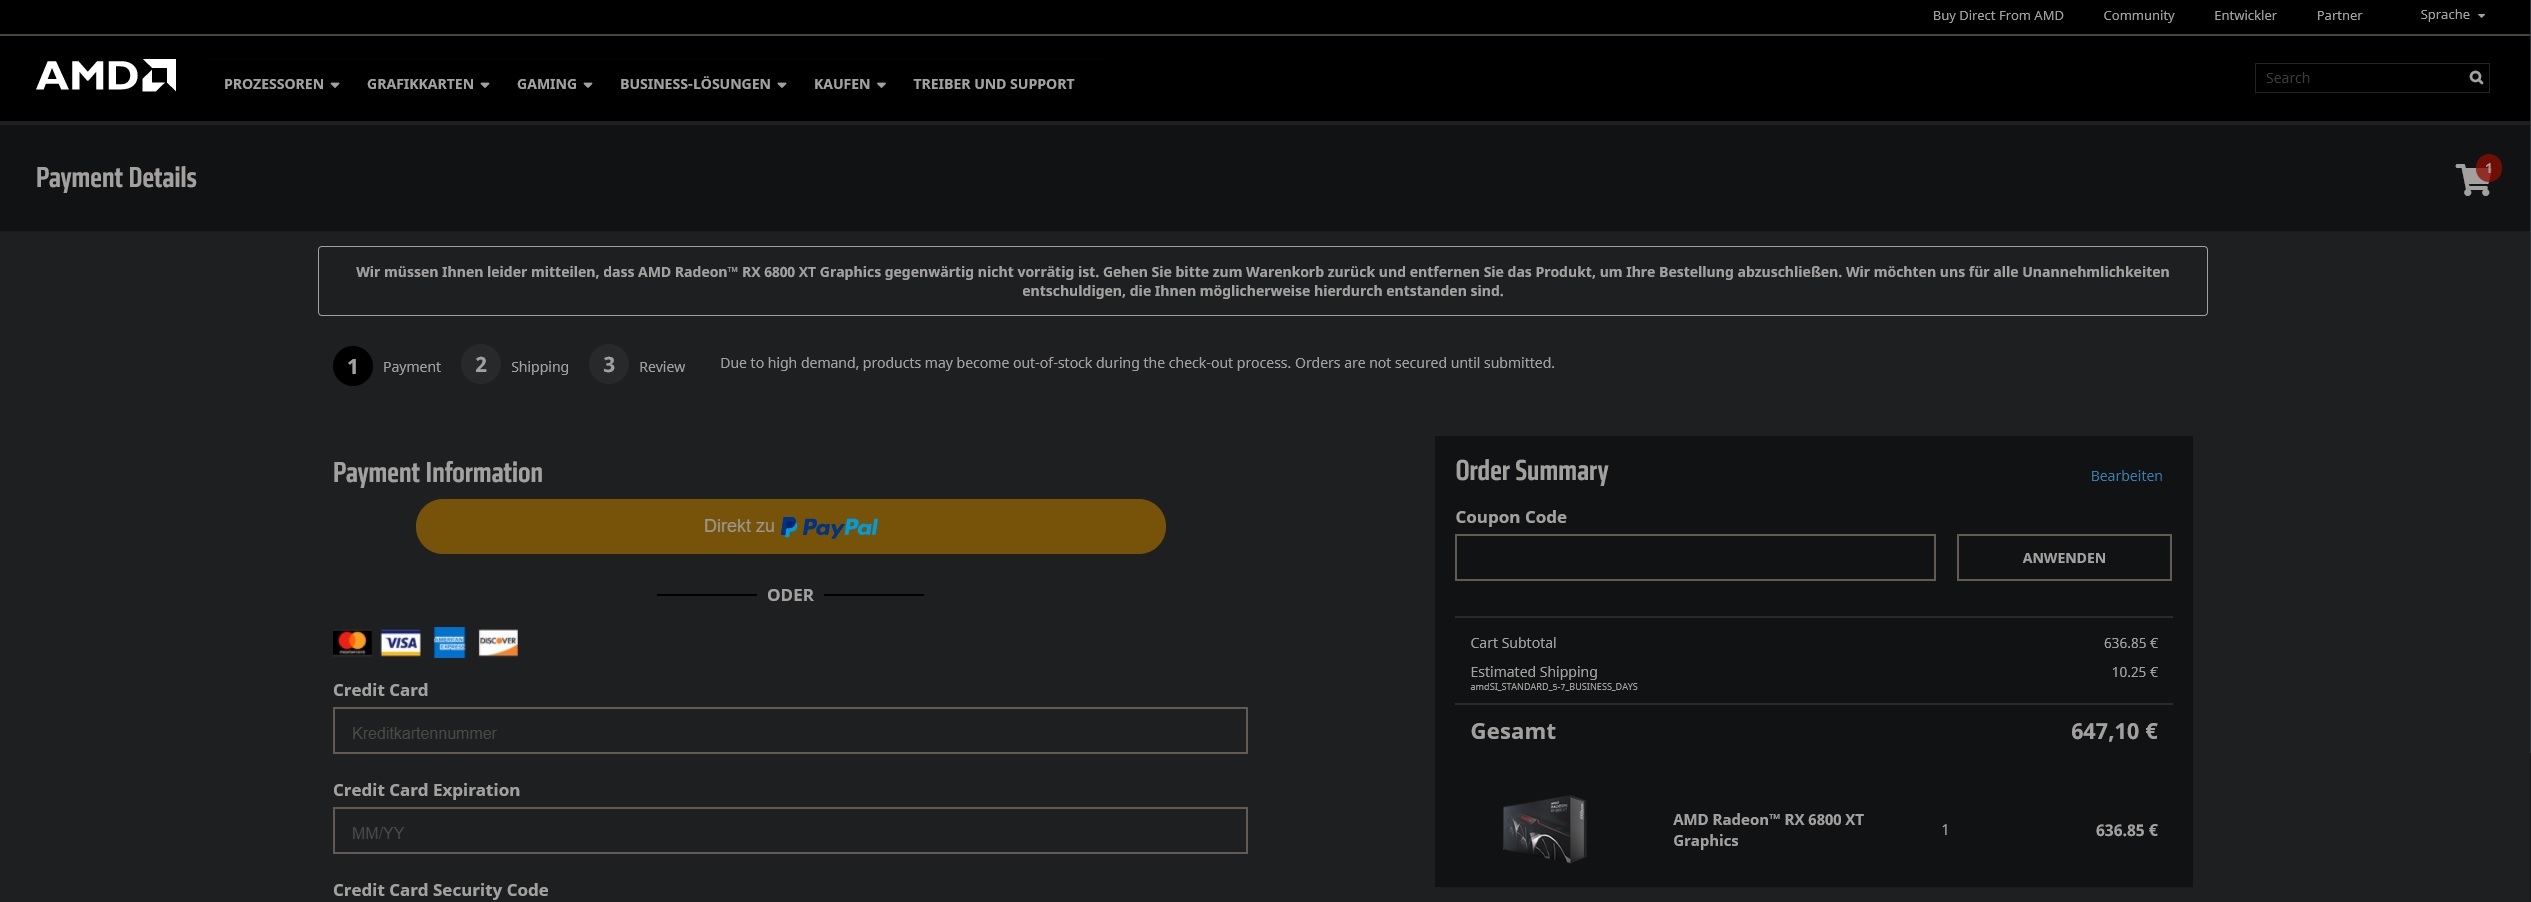Expand the Kaufen menu
The width and height of the screenshot is (2531, 902).
[x=850, y=84]
